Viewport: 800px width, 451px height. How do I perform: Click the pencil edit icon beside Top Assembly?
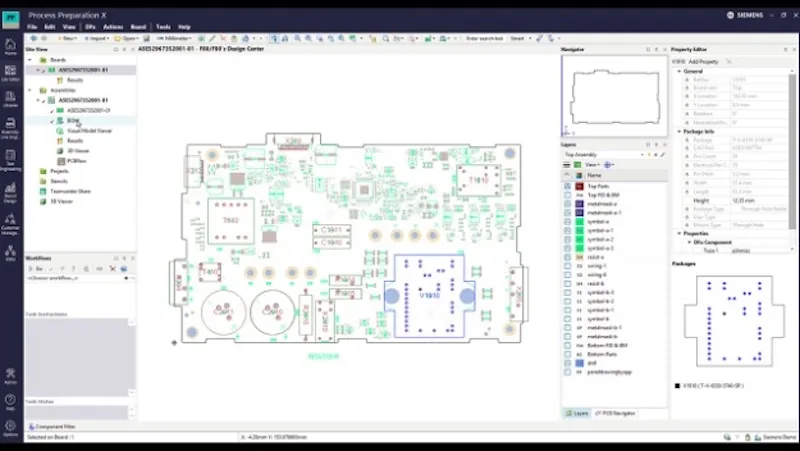coord(663,155)
